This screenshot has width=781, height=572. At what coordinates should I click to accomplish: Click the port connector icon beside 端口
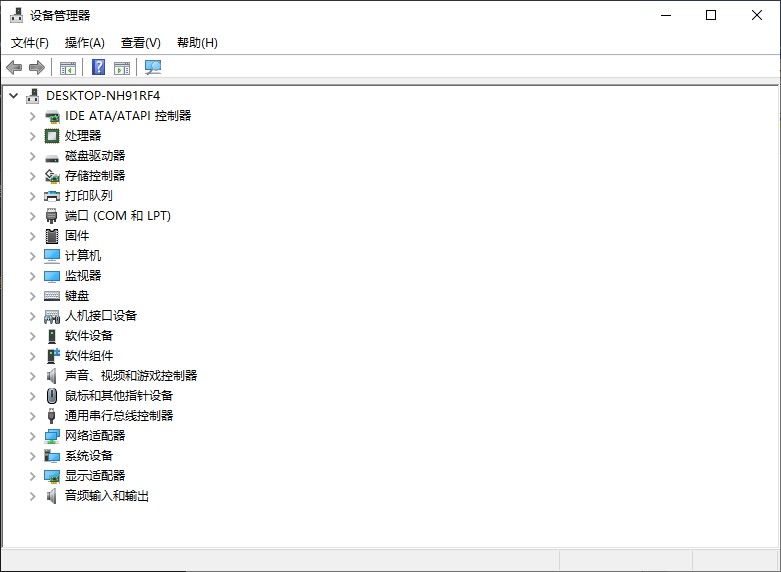(x=51, y=216)
